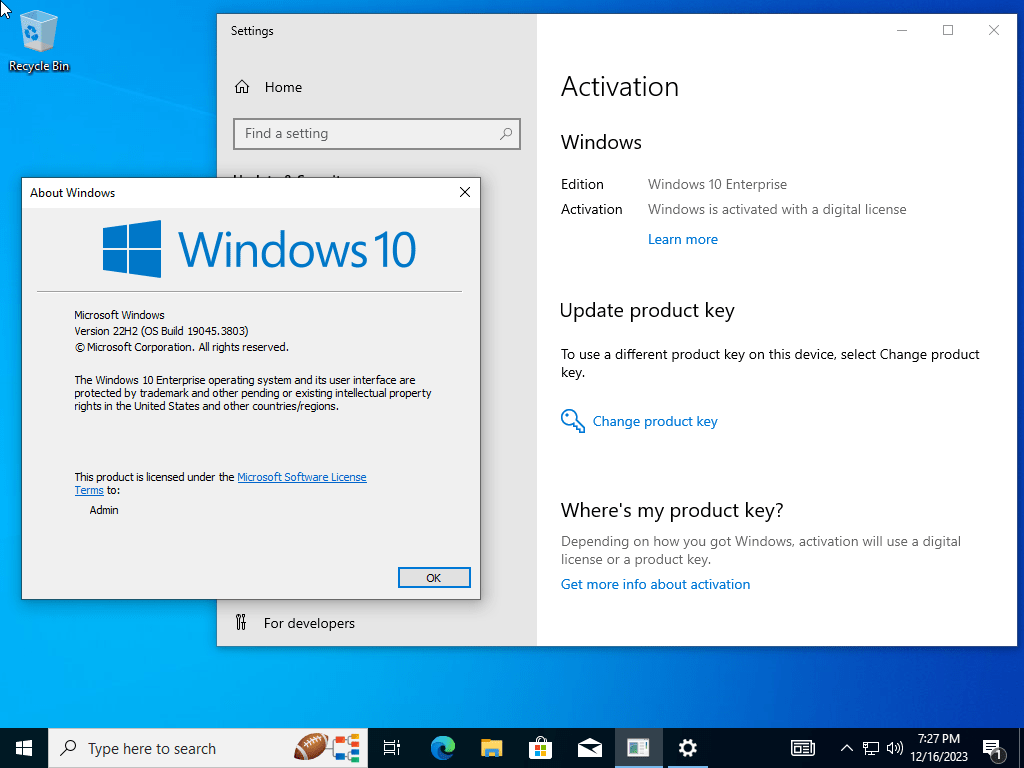Click the Windows 10 Enterprise edition text
1024x768 pixels.
pyautogui.click(x=717, y=184)
